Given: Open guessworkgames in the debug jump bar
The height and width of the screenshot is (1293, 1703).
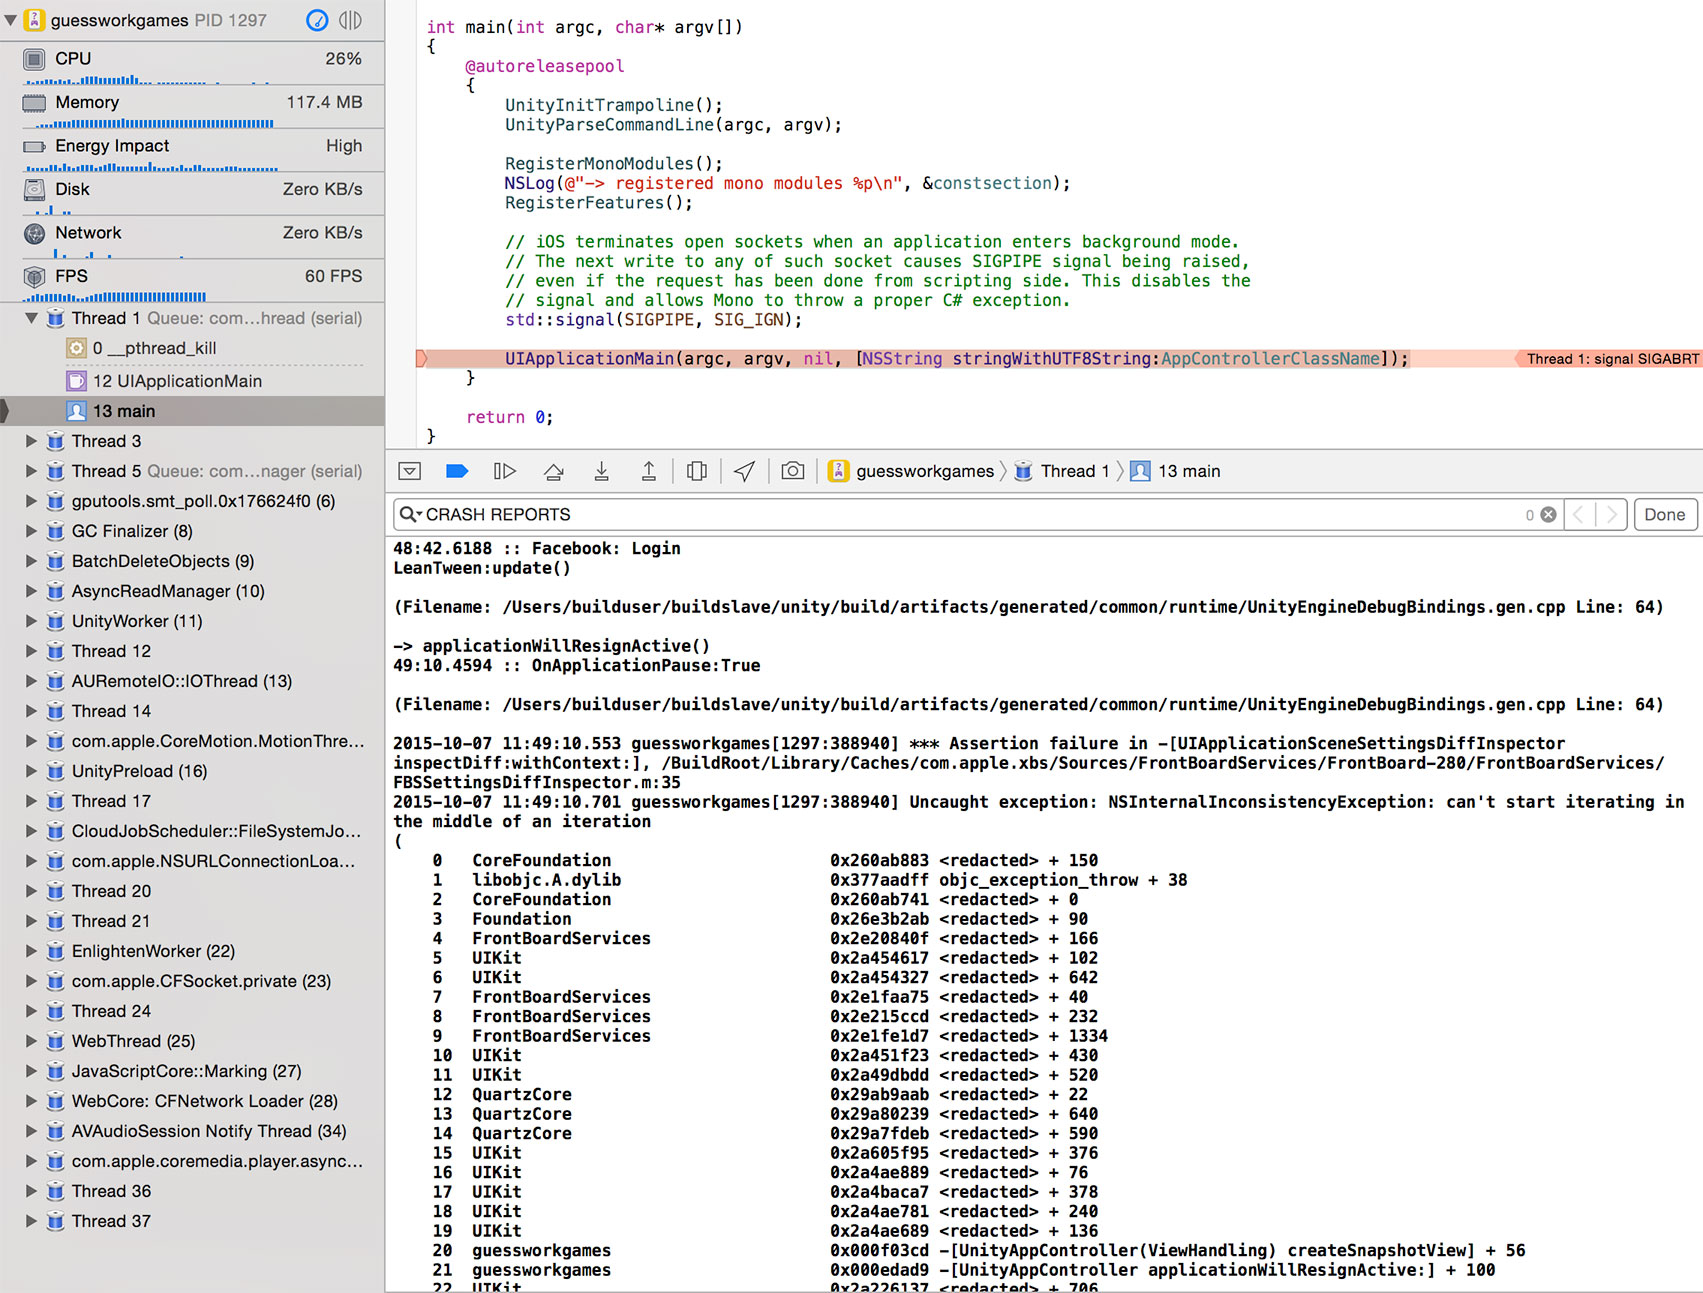Looking at the screenshot, I should (912, 471).
